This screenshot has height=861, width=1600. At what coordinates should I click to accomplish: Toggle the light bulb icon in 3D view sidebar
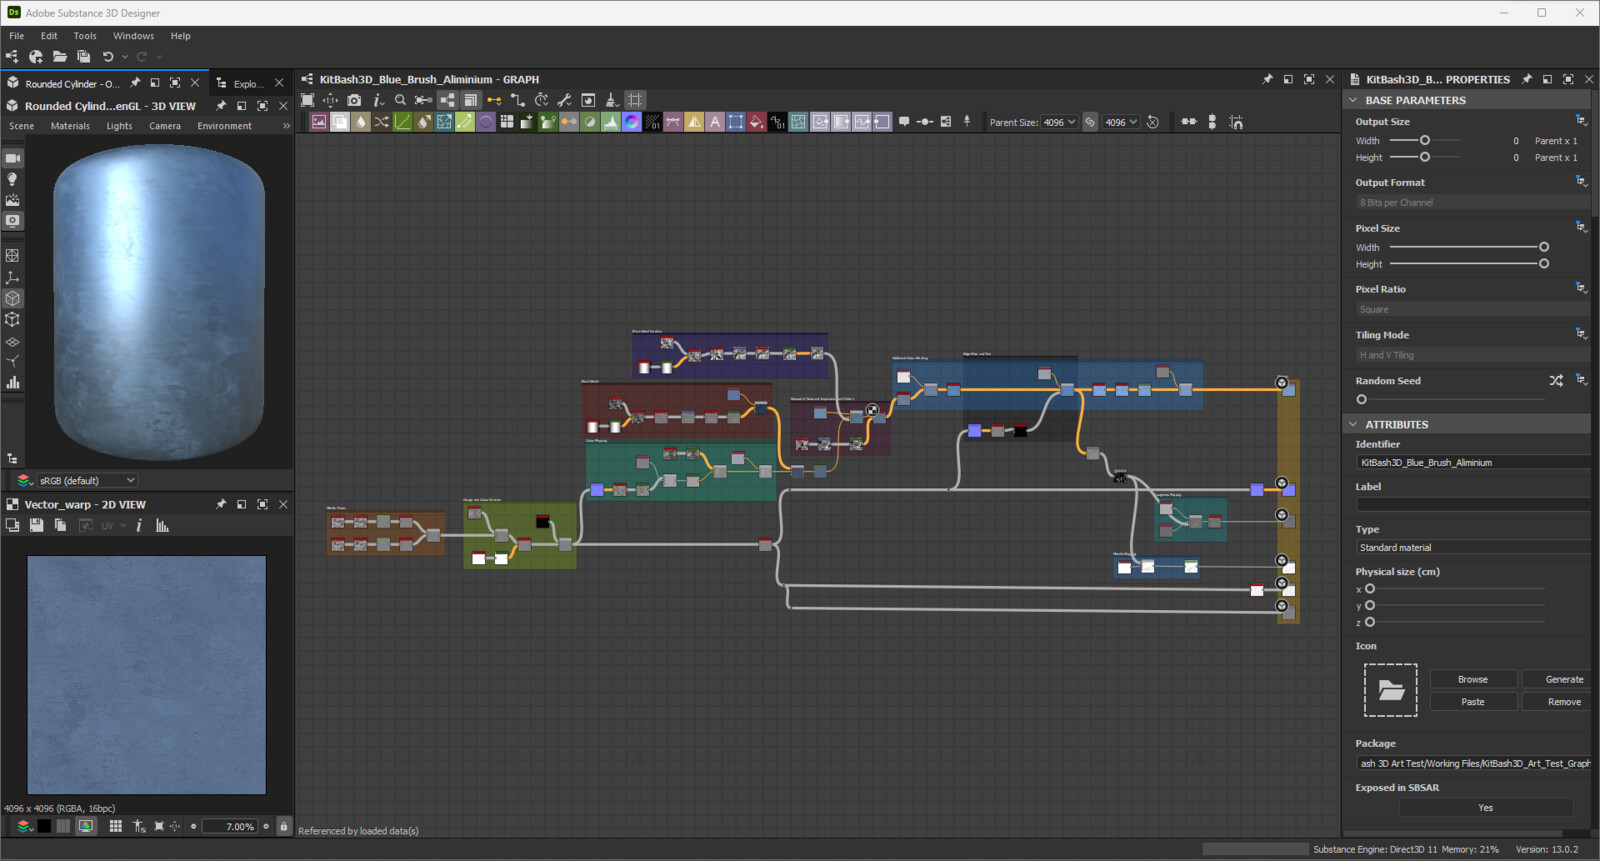point(13,179)
